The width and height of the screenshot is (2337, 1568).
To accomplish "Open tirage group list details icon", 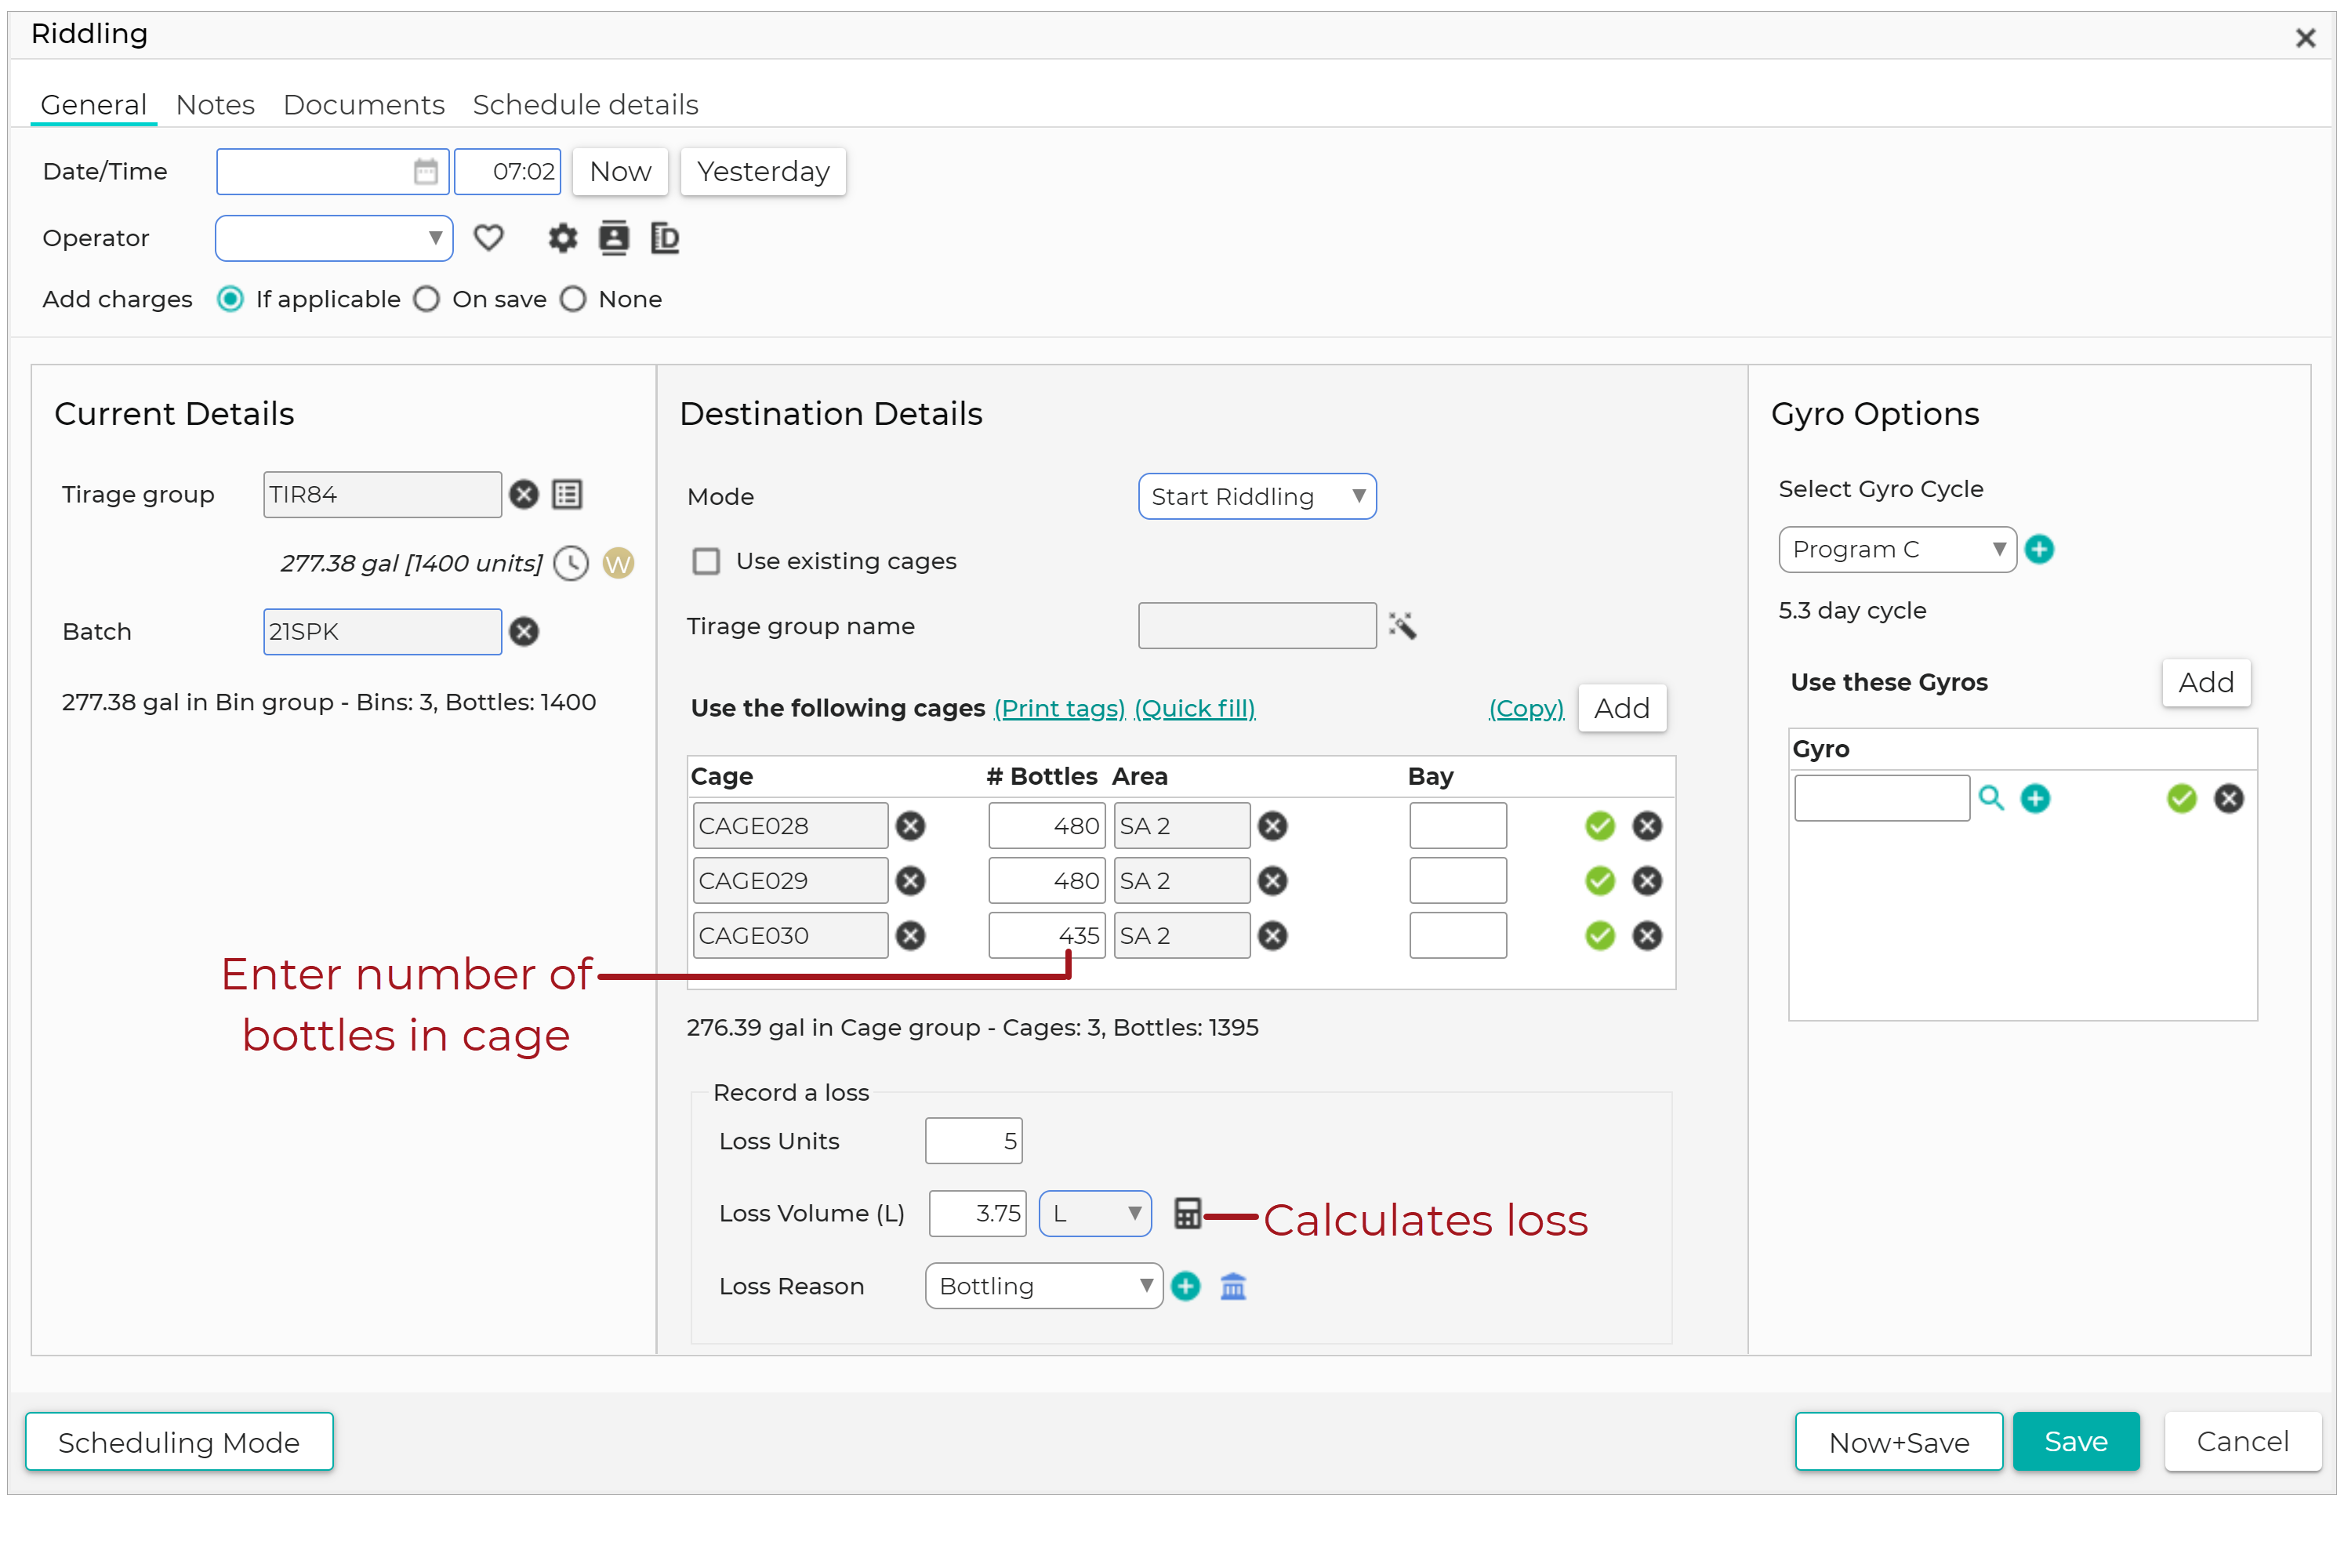I will tap(567, 495).
